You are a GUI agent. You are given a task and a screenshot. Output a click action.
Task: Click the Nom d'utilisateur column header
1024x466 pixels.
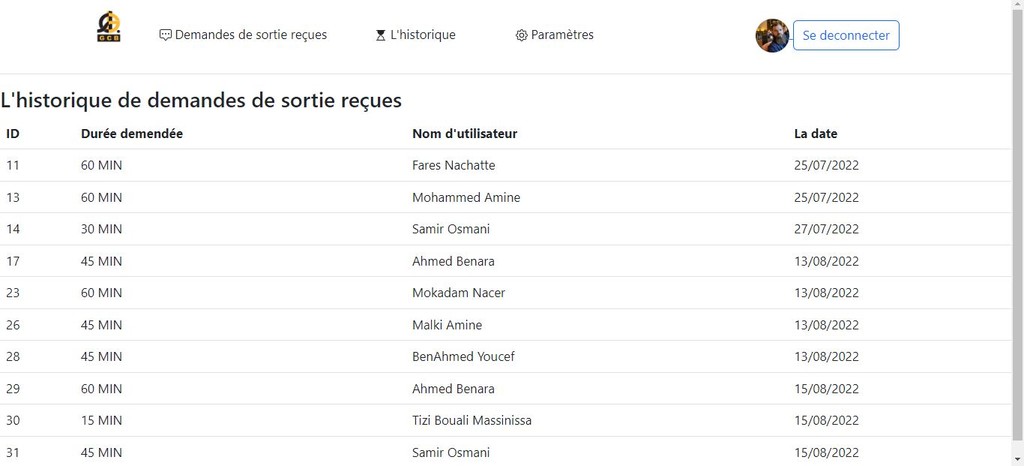point(464,134)
